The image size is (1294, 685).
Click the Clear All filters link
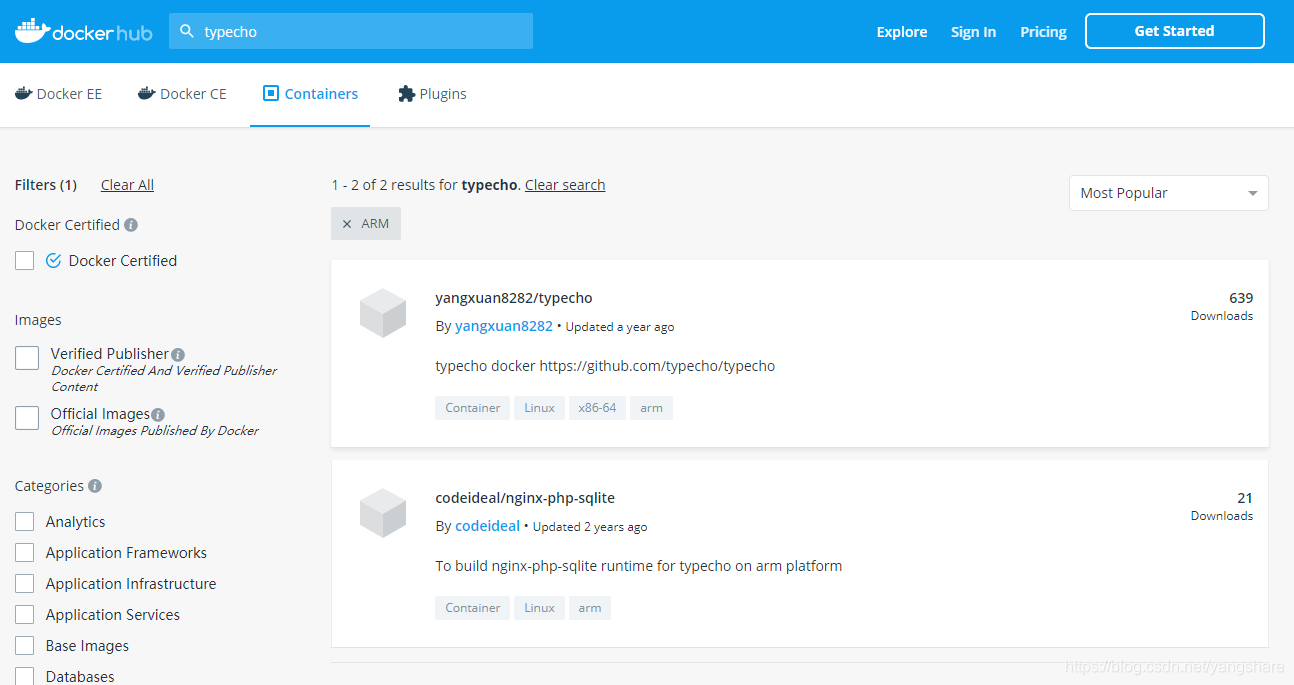pos(127,185)
